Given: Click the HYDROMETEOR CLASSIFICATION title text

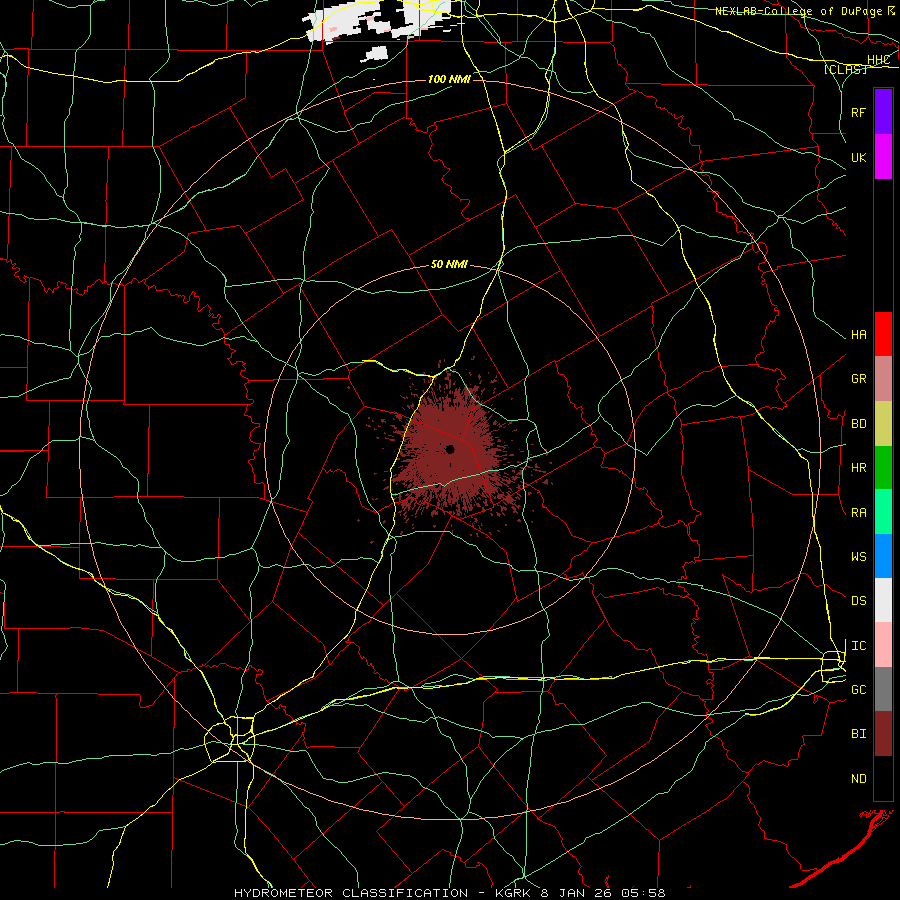Looking at the screenshot, I should [x=351, y=893].
